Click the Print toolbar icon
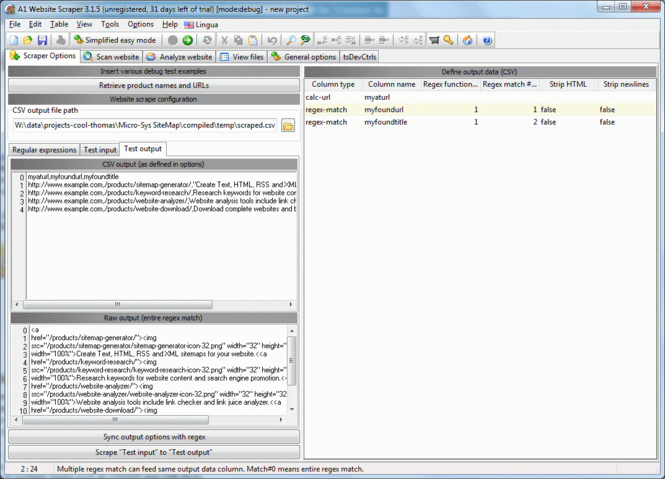The image size is (665, 479). click(61, 40)
